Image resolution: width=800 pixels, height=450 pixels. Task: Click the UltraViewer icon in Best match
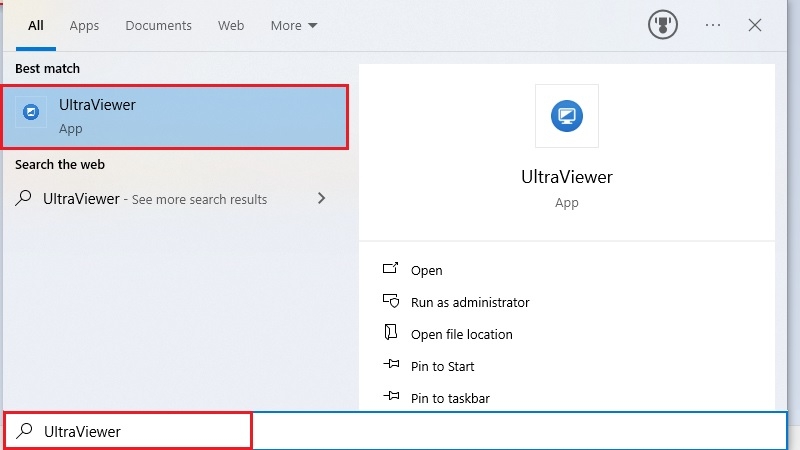coord(31,112)
